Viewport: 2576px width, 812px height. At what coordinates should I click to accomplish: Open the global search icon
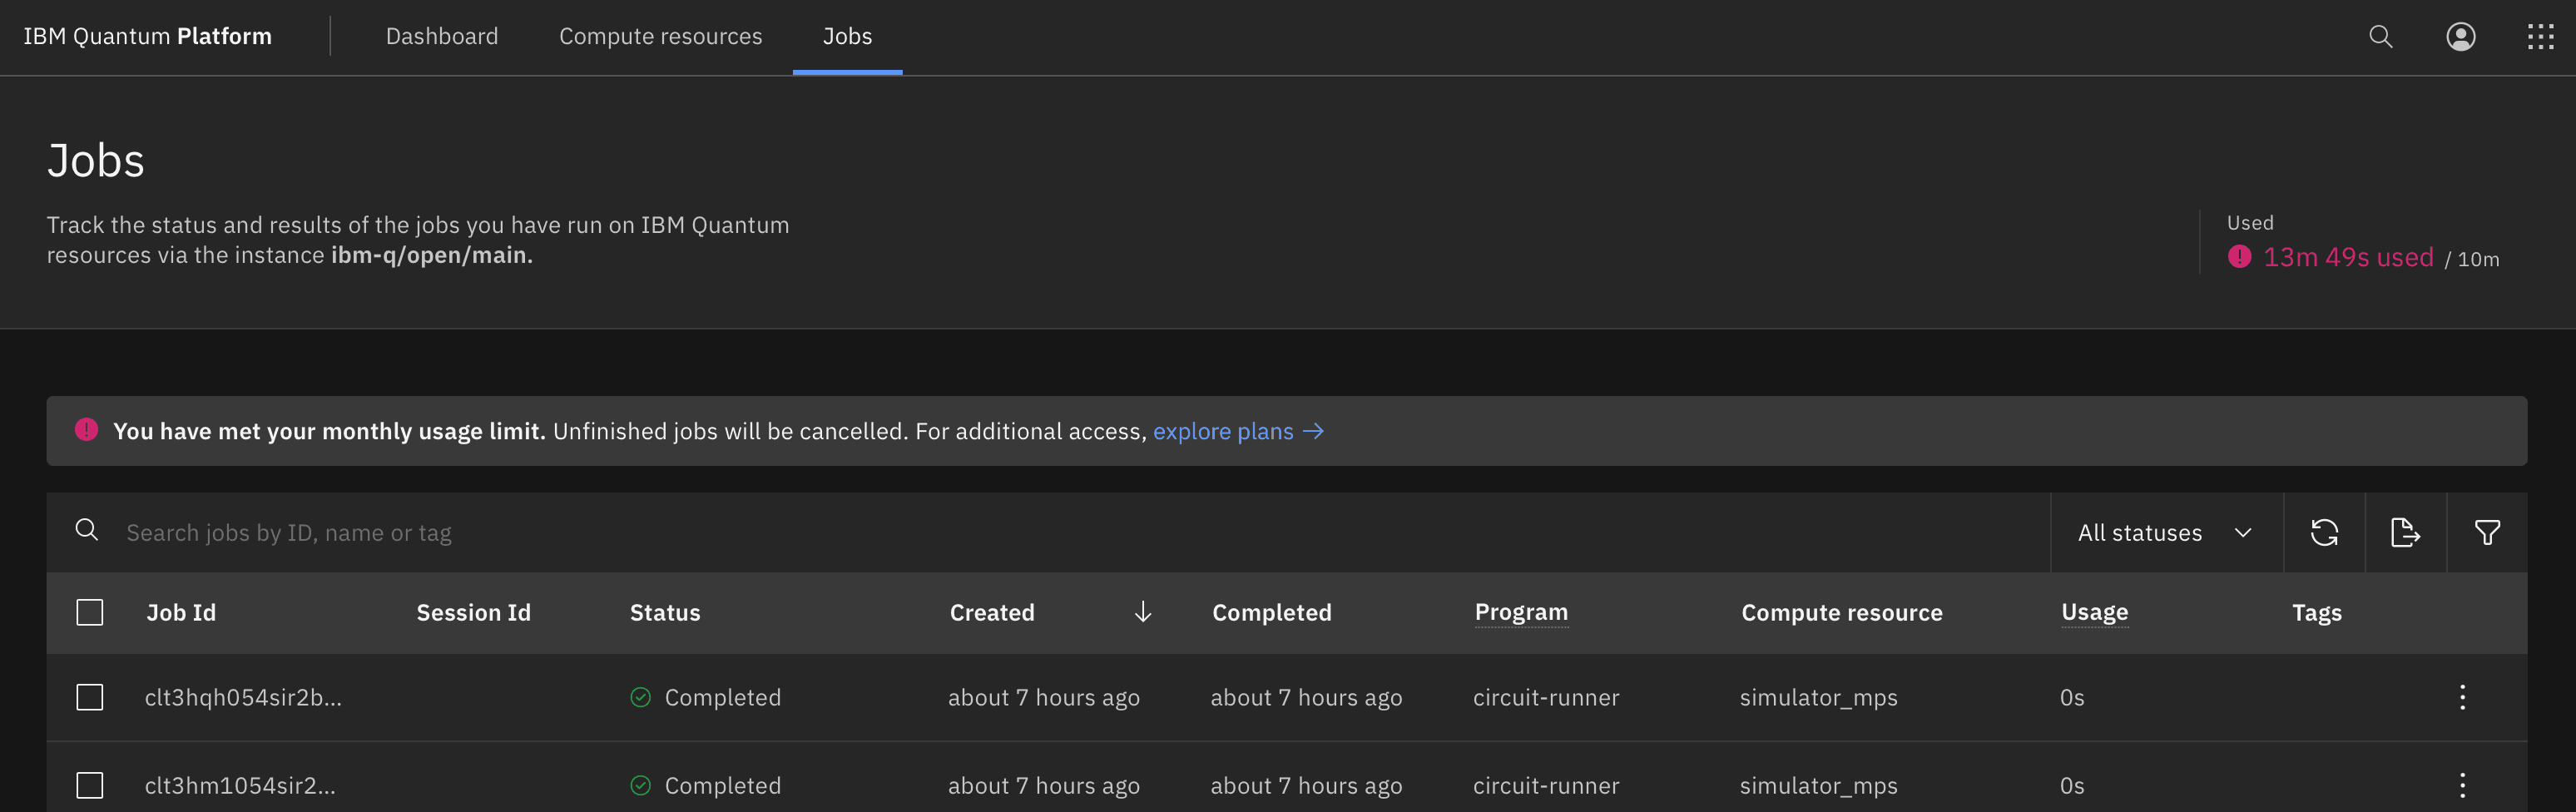[x=2381, y=37]
